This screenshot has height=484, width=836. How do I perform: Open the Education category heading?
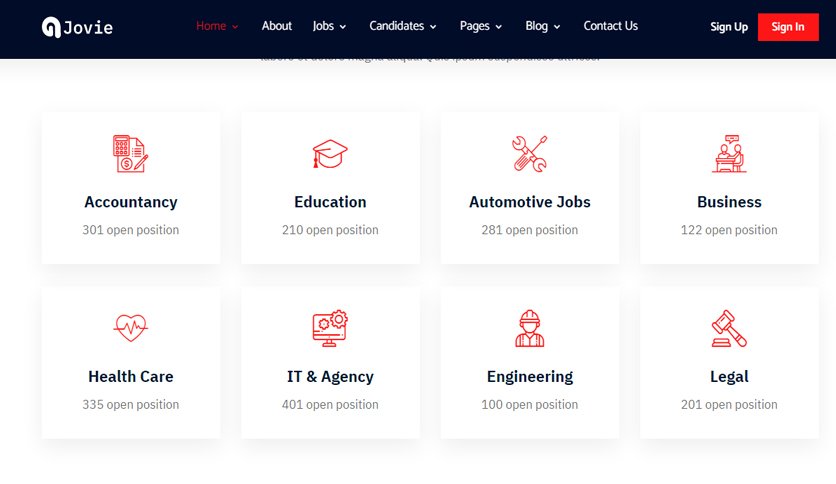(x=330, y=202)
